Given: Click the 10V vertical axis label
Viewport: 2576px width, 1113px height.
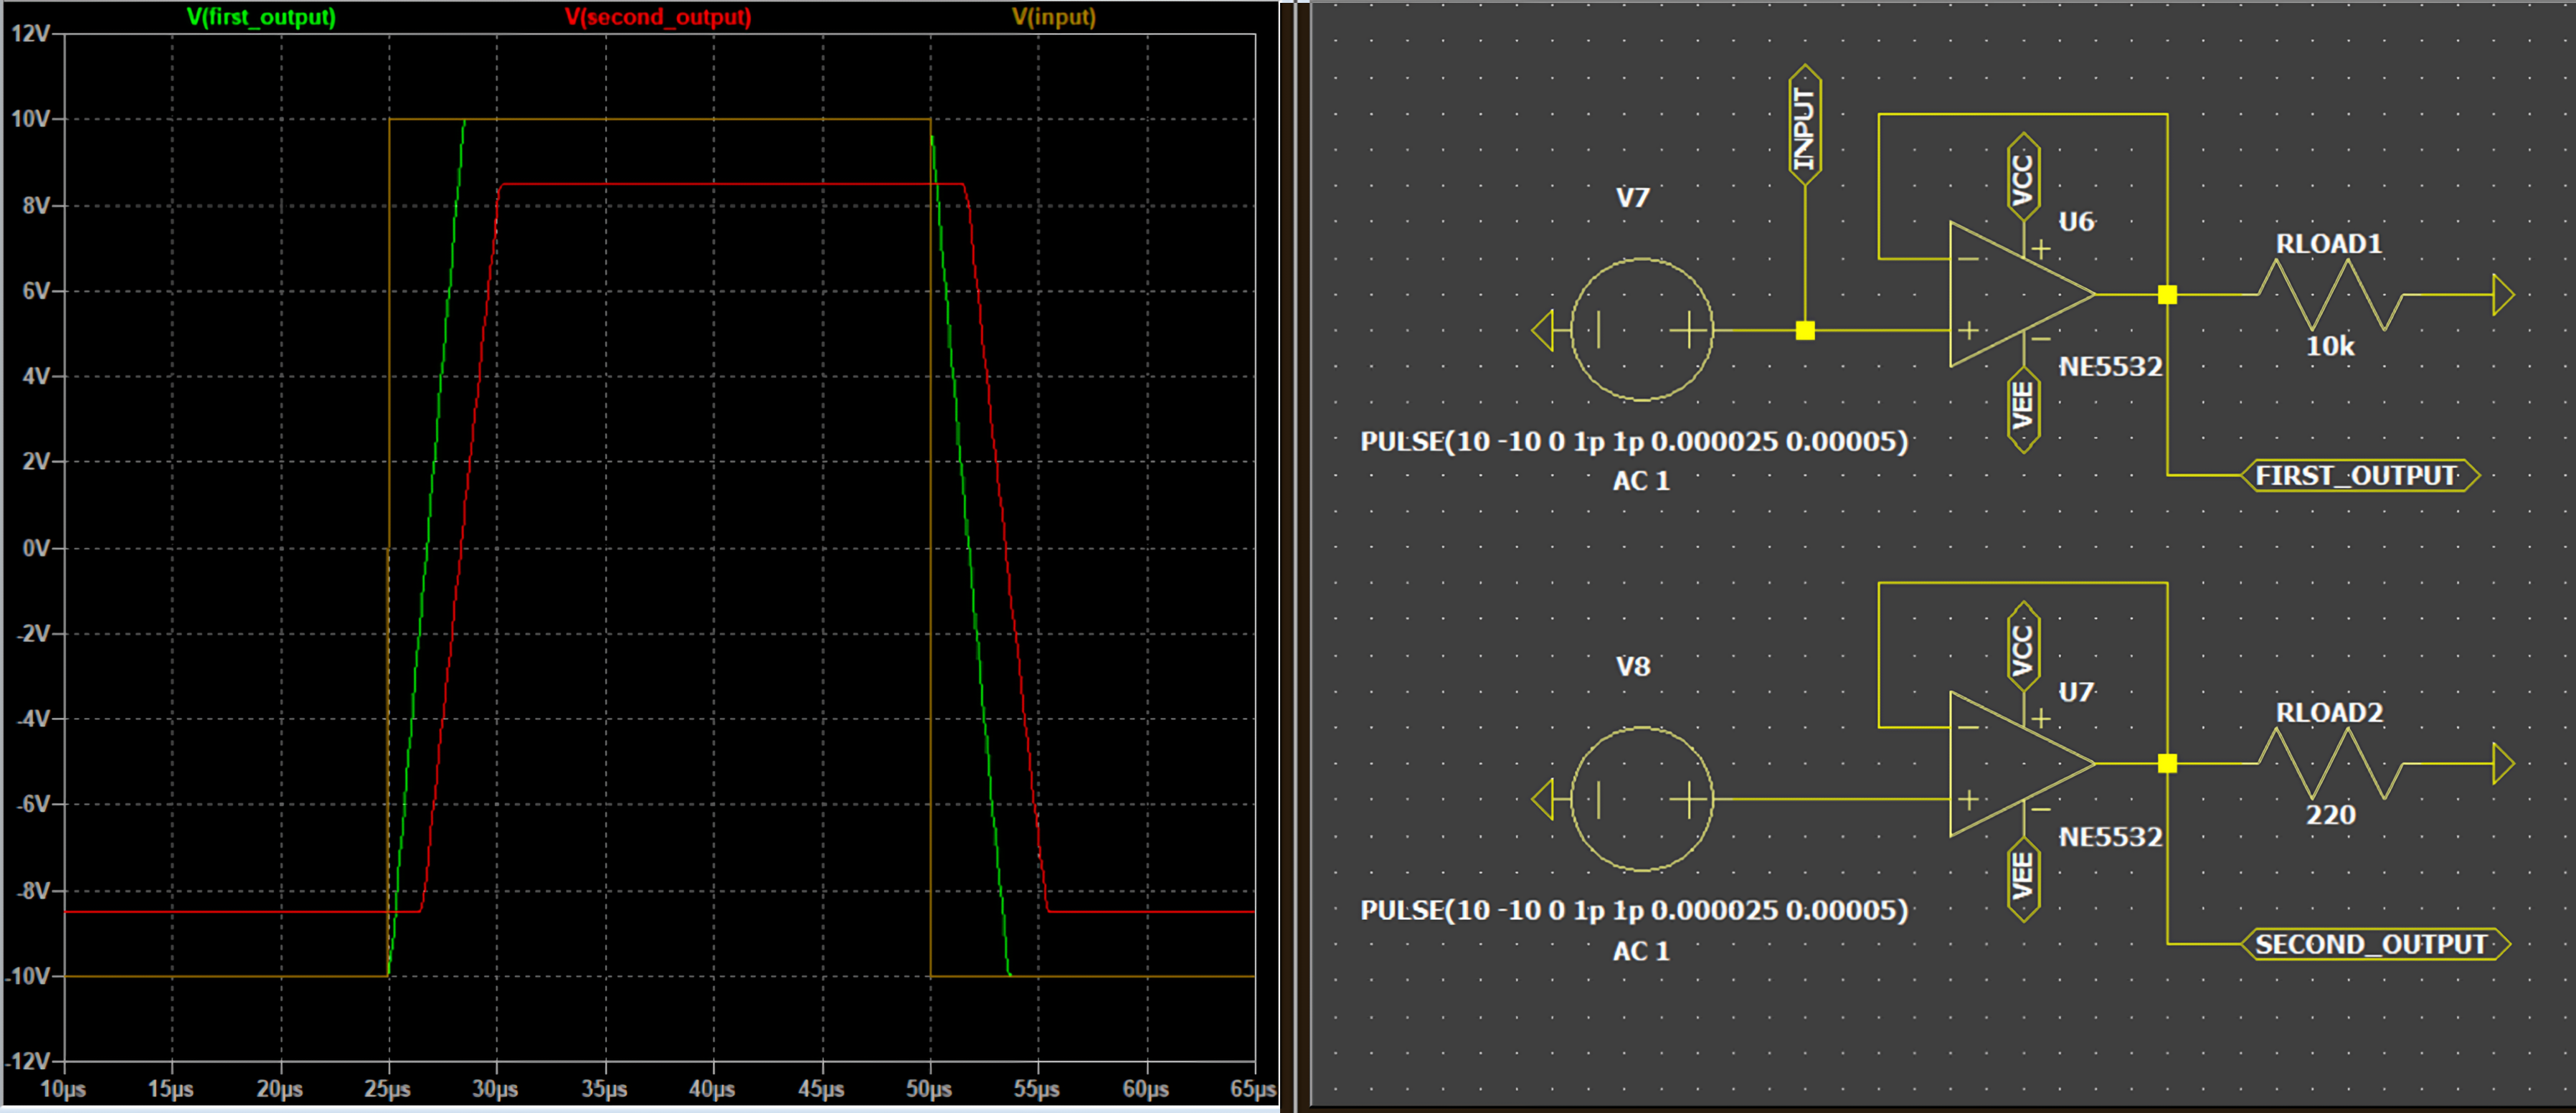Looking at the screenshot, I should coord(30,119).
